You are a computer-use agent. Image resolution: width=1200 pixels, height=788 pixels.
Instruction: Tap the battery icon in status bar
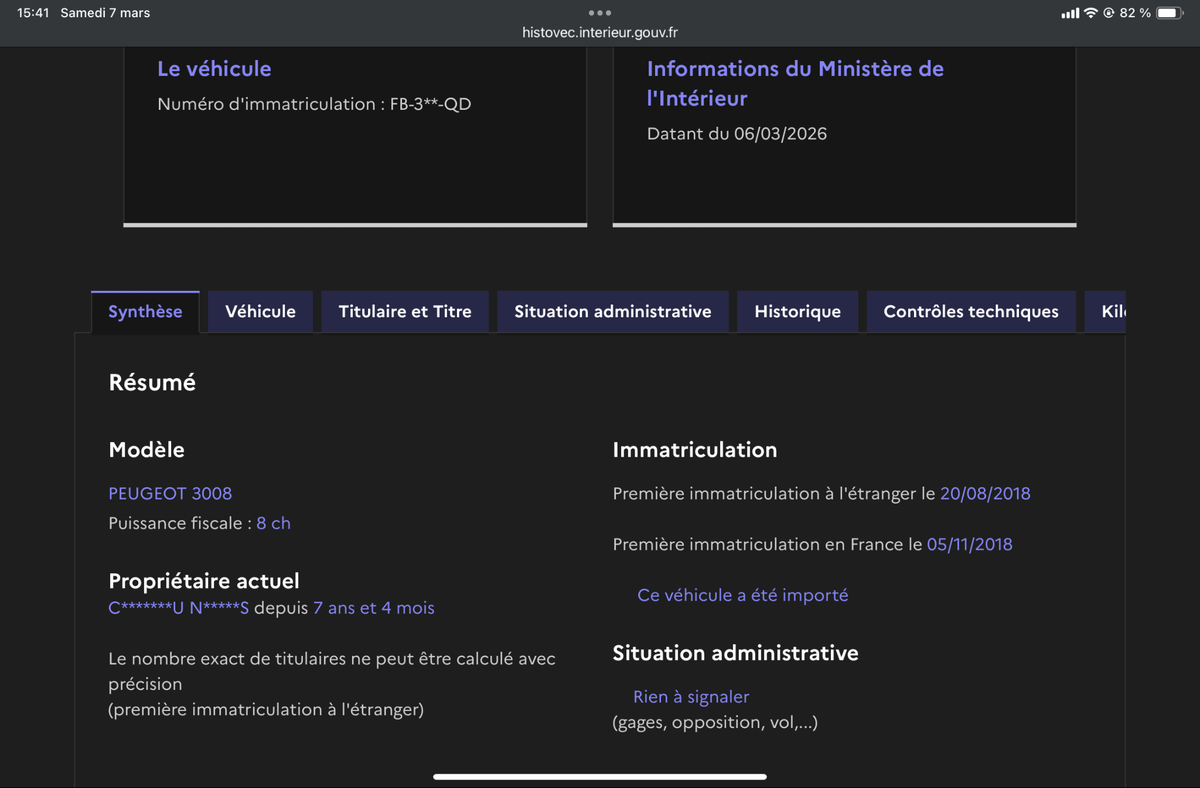pyautogui.click(x=1170, y=13)
